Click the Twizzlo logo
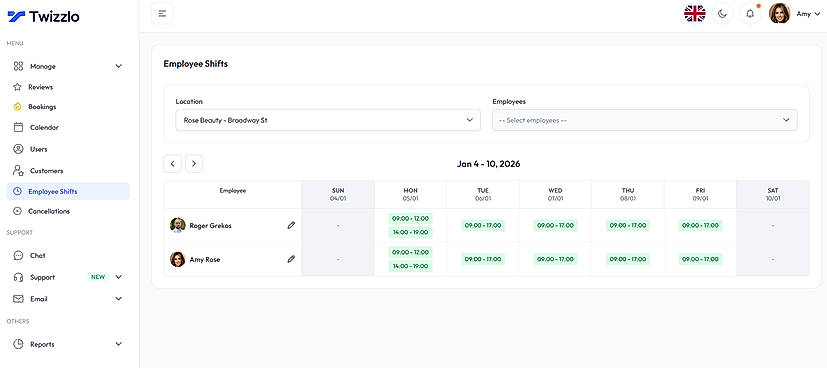This screenshot has width=827, height=368. tap(43, 16)
